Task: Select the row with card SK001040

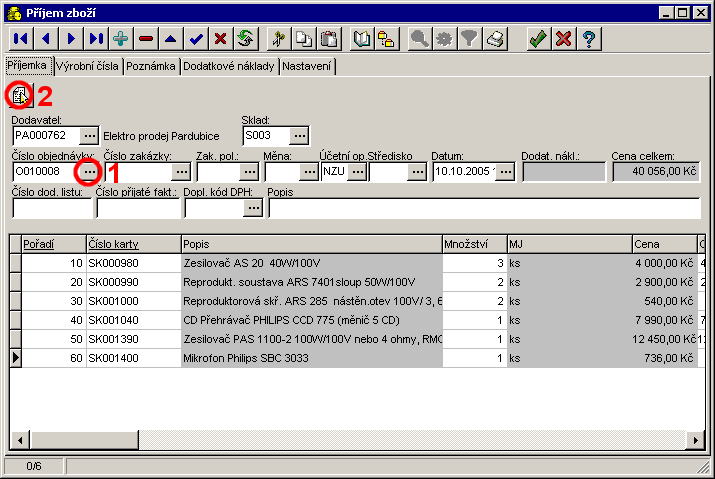Action: coord(131,319)
